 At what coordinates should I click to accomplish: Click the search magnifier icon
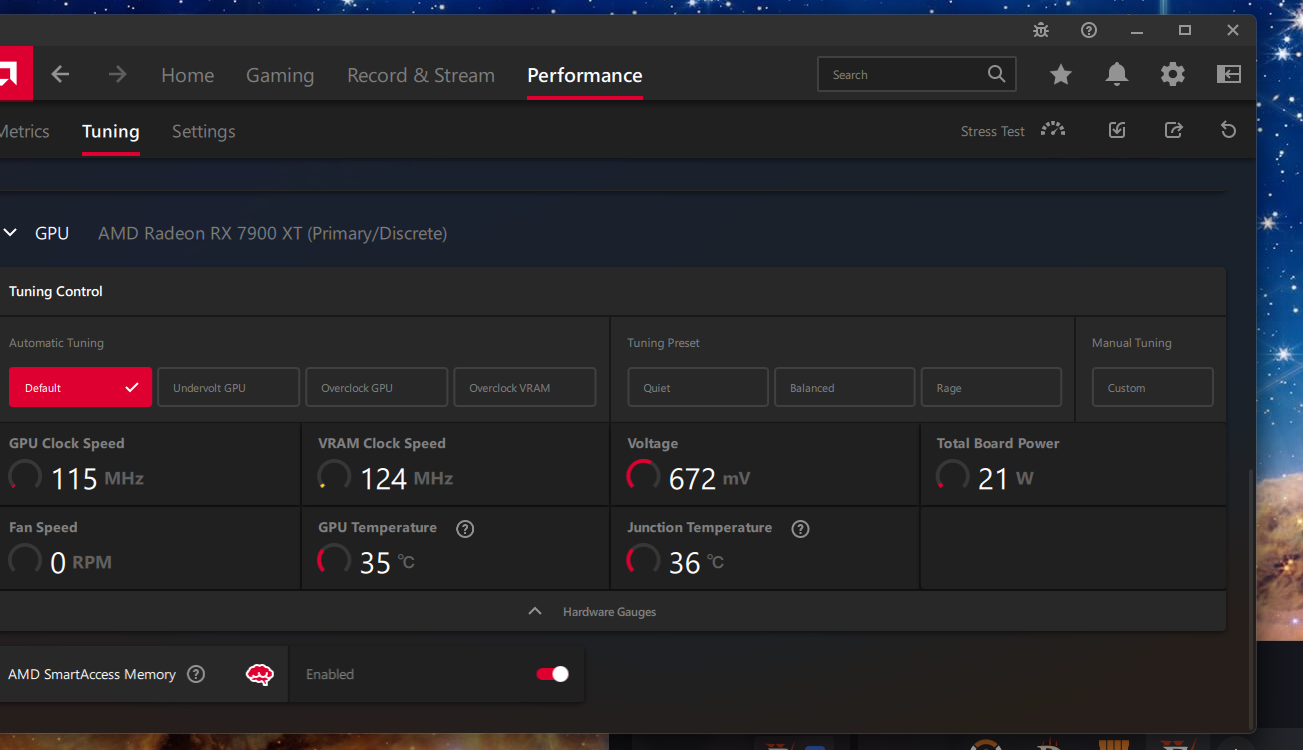(x=996, y=74)
